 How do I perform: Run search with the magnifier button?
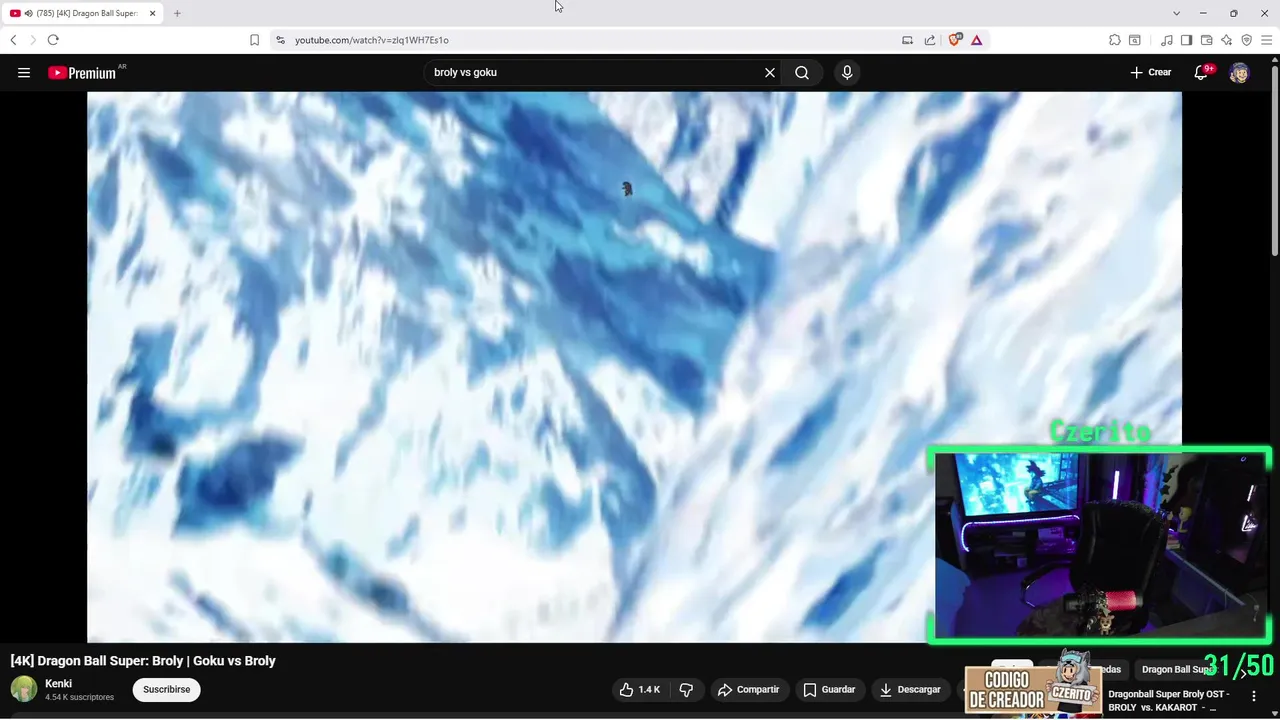tap(802, 73)
